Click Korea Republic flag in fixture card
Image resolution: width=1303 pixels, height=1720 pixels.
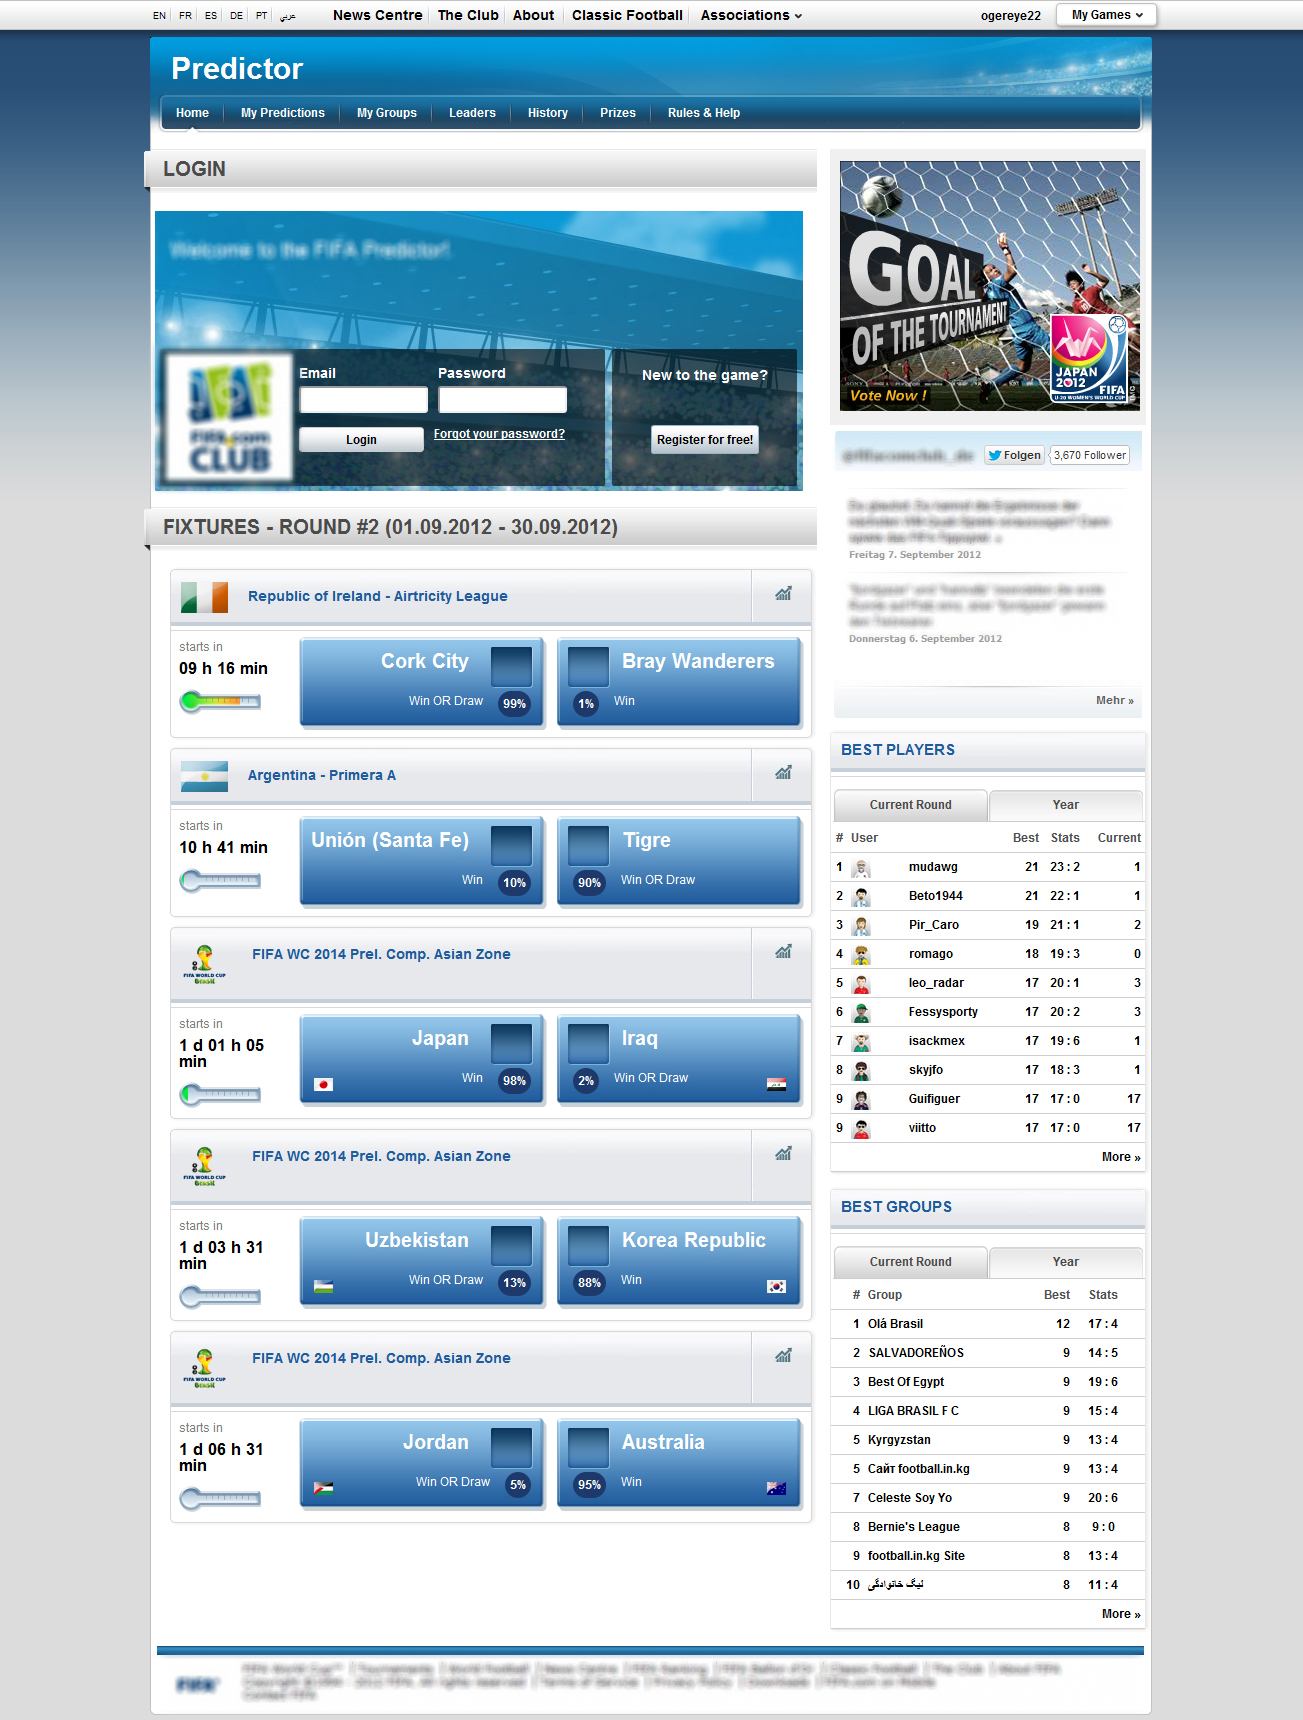point(776,1286)
